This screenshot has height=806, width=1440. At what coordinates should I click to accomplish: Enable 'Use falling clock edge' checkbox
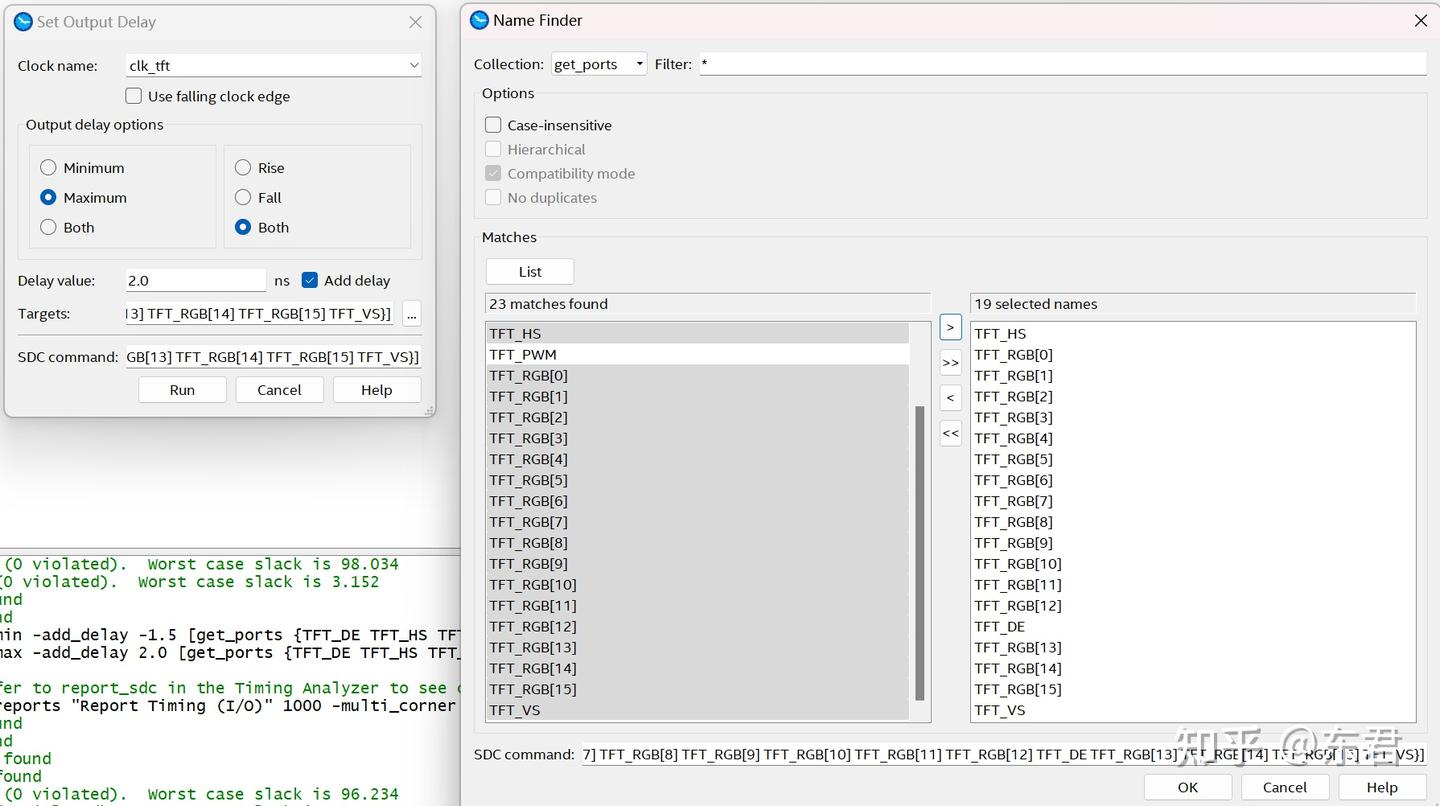pyautogui.click(x=134, y=96)
